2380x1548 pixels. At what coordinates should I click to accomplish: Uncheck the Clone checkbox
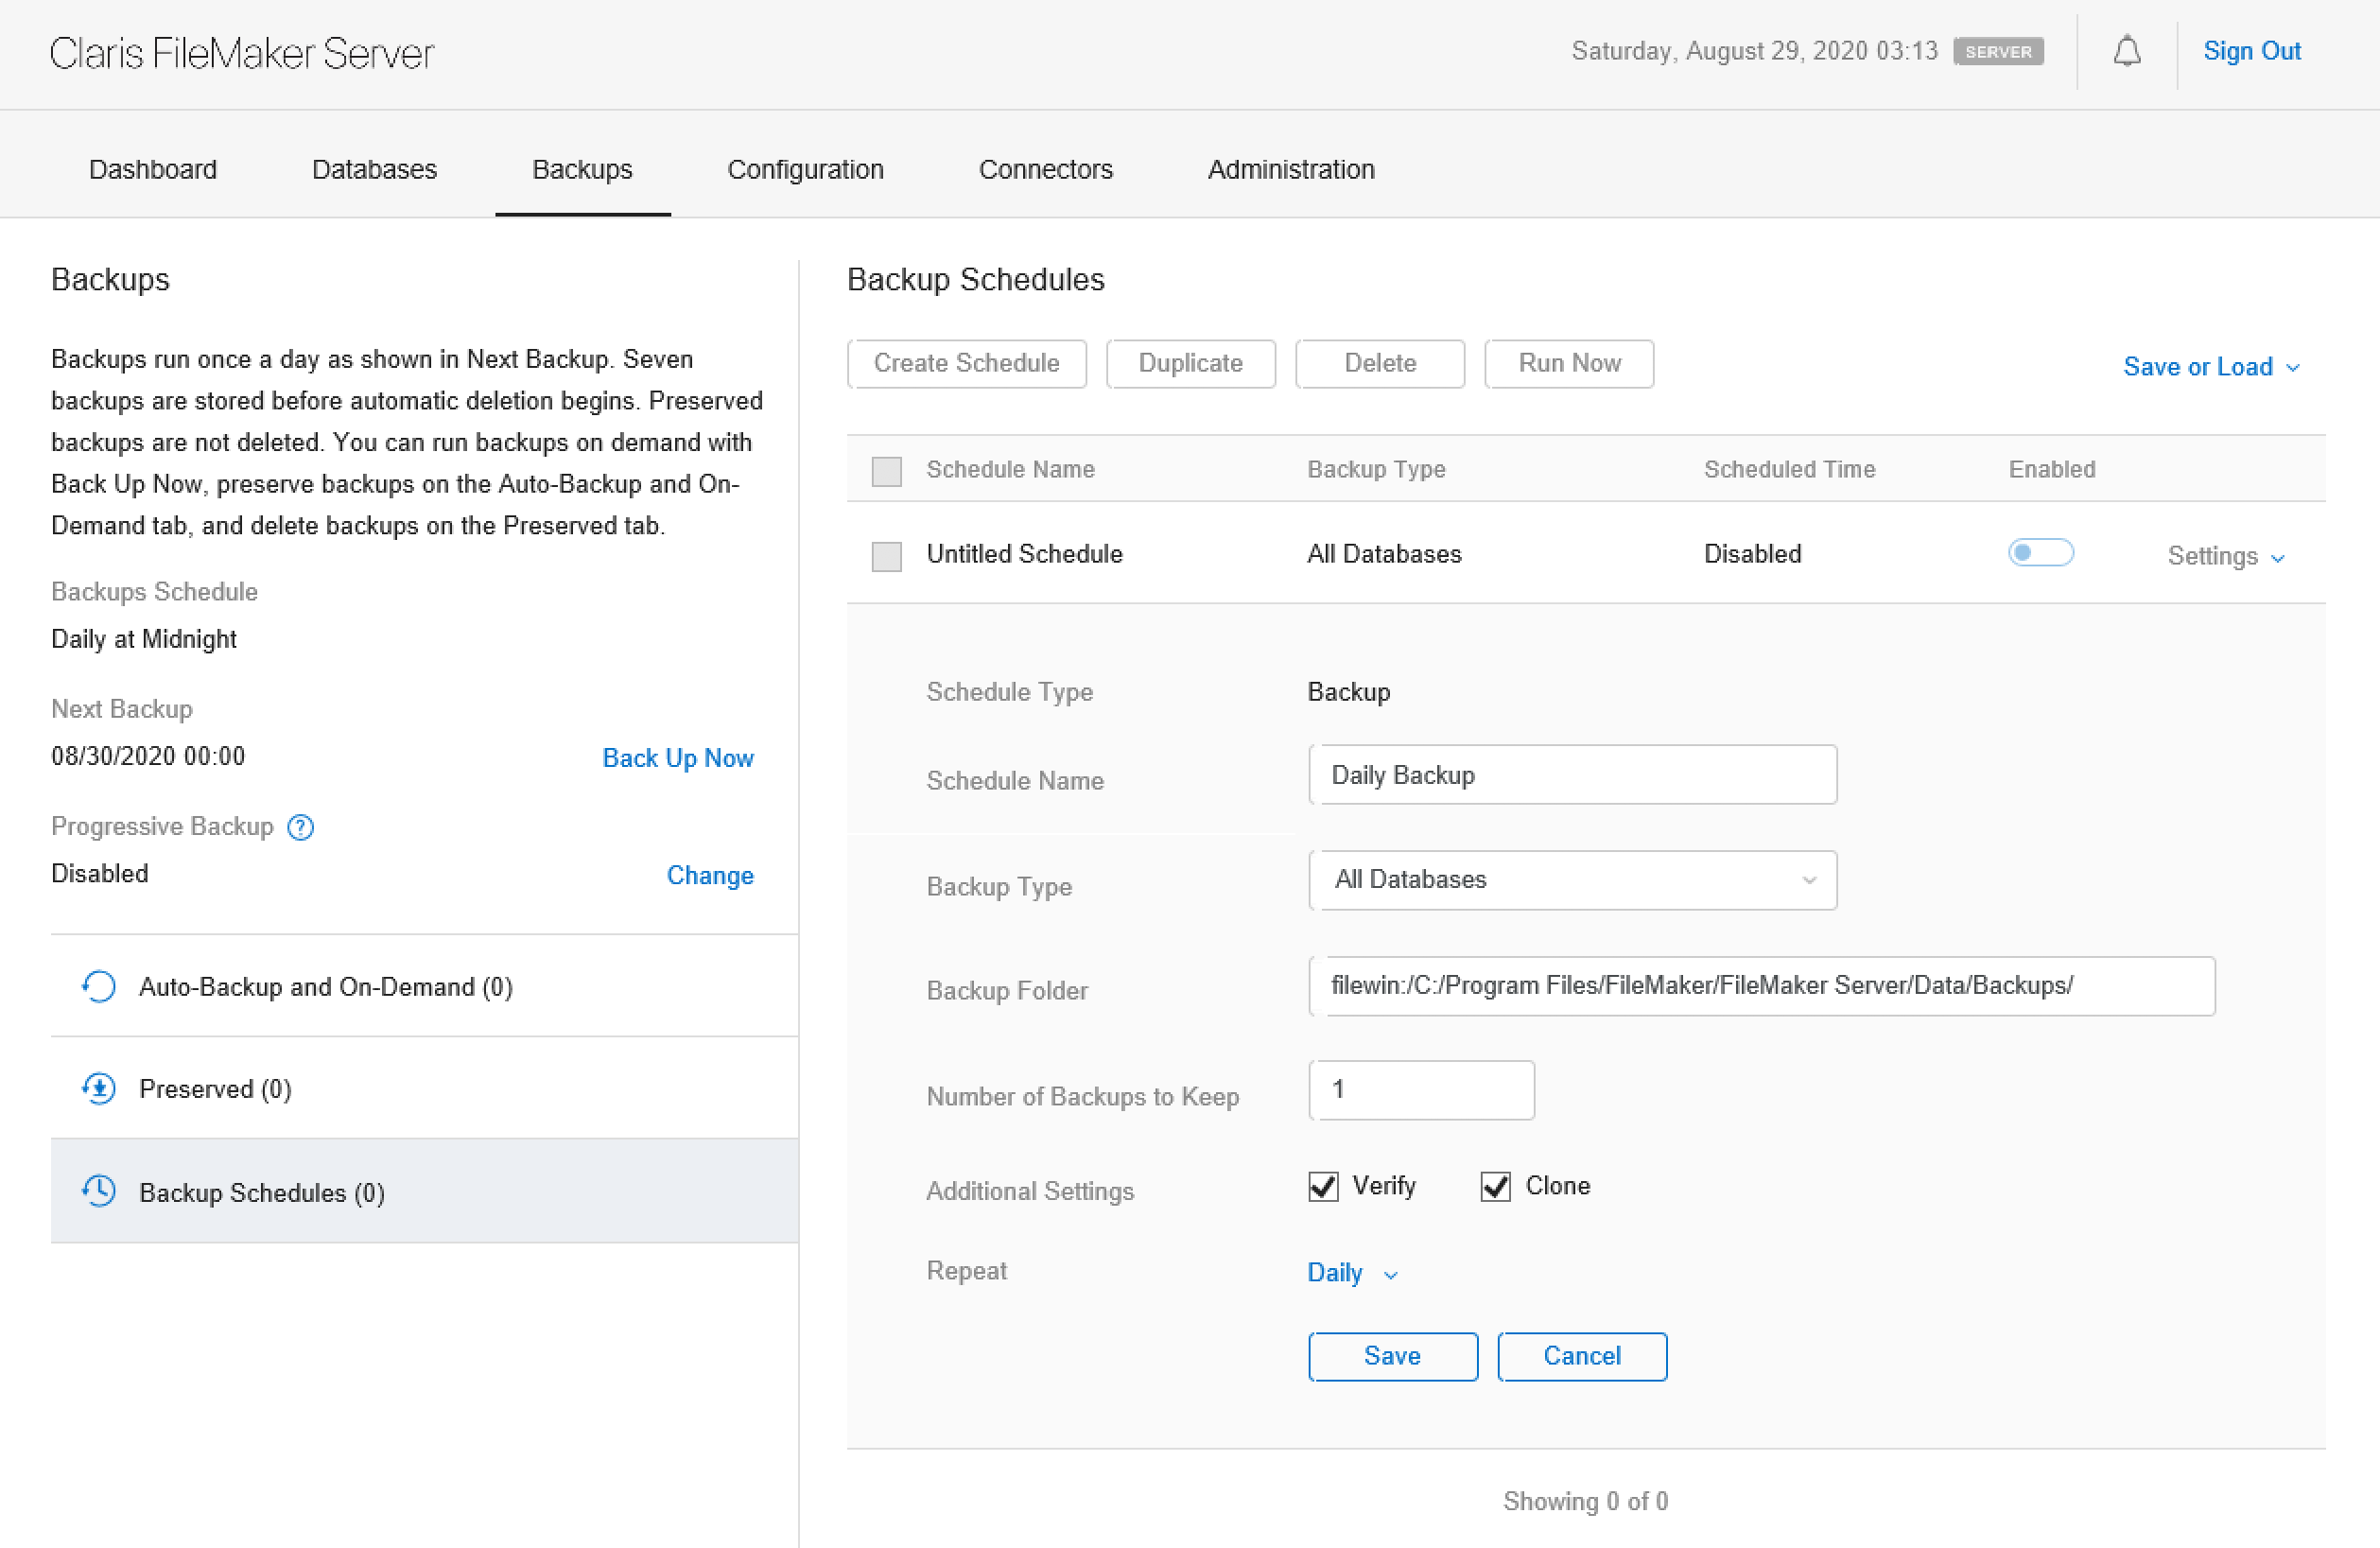pyautogui.click(x=1495, y=1187)
